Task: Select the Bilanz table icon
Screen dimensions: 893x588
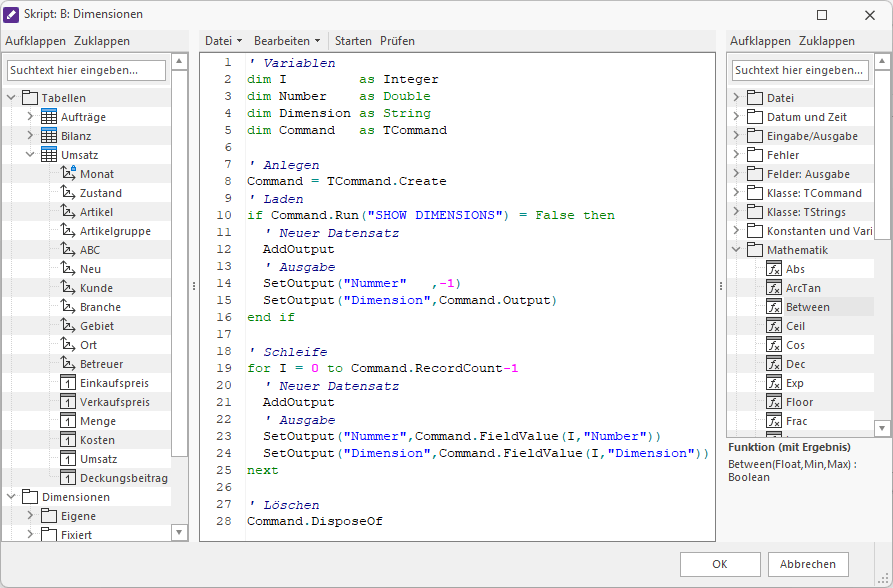Action: (49, 136)
